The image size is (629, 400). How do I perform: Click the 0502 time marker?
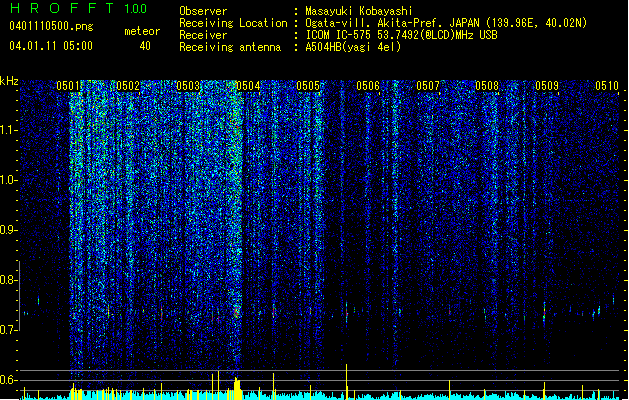click(x=128, y=86)
